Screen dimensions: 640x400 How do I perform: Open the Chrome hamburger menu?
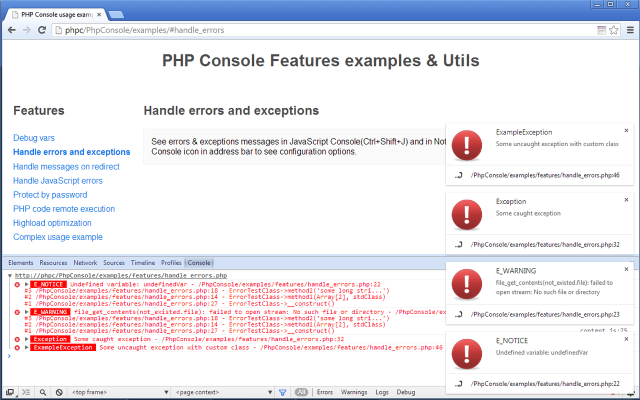(630, 30)
